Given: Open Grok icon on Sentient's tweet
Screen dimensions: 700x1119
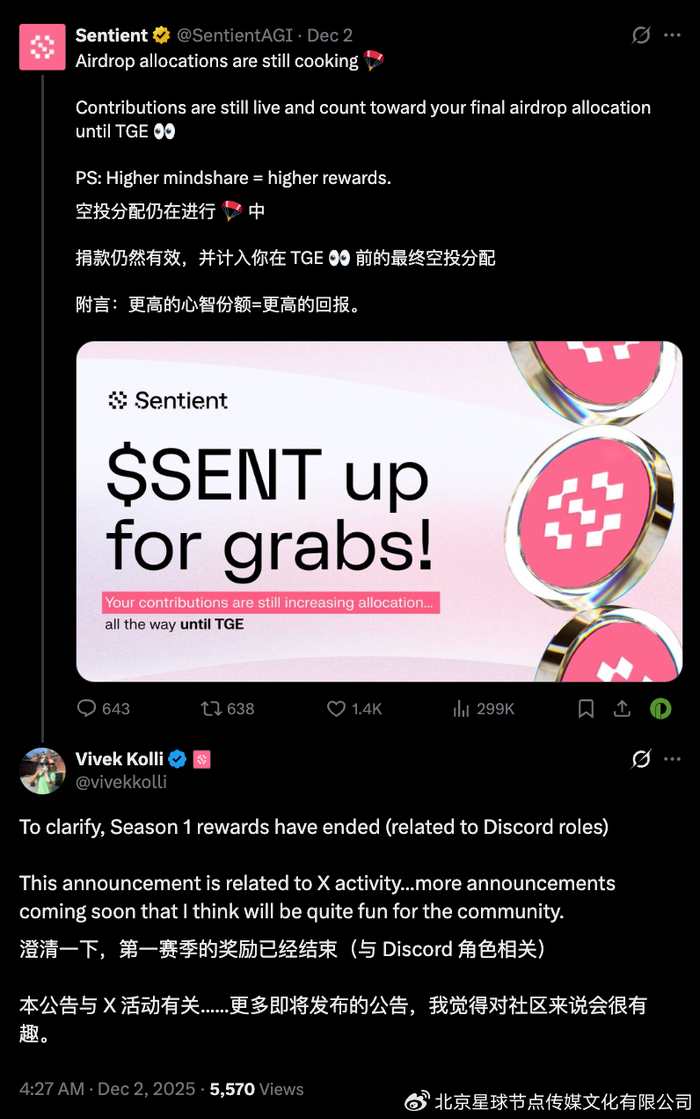Looking at the screenshot, I should coord(641,35).
